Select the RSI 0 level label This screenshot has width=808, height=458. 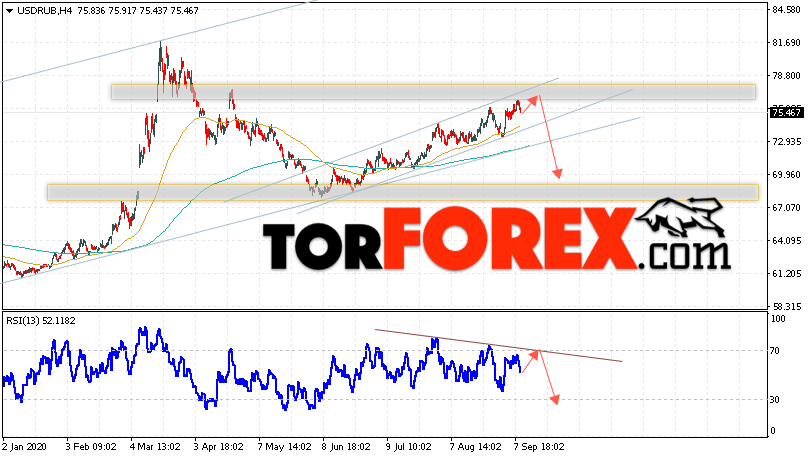tap(772, 431)
